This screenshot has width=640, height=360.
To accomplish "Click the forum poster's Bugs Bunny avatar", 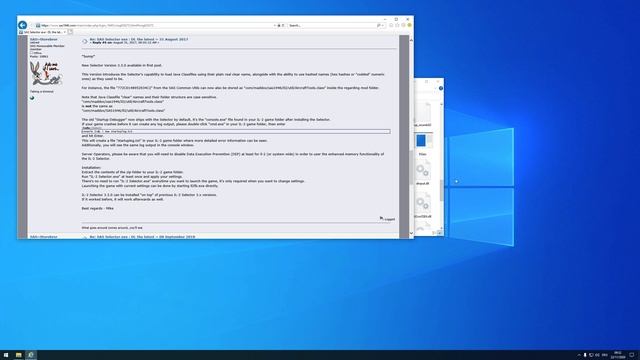I will tap(46, 73).
